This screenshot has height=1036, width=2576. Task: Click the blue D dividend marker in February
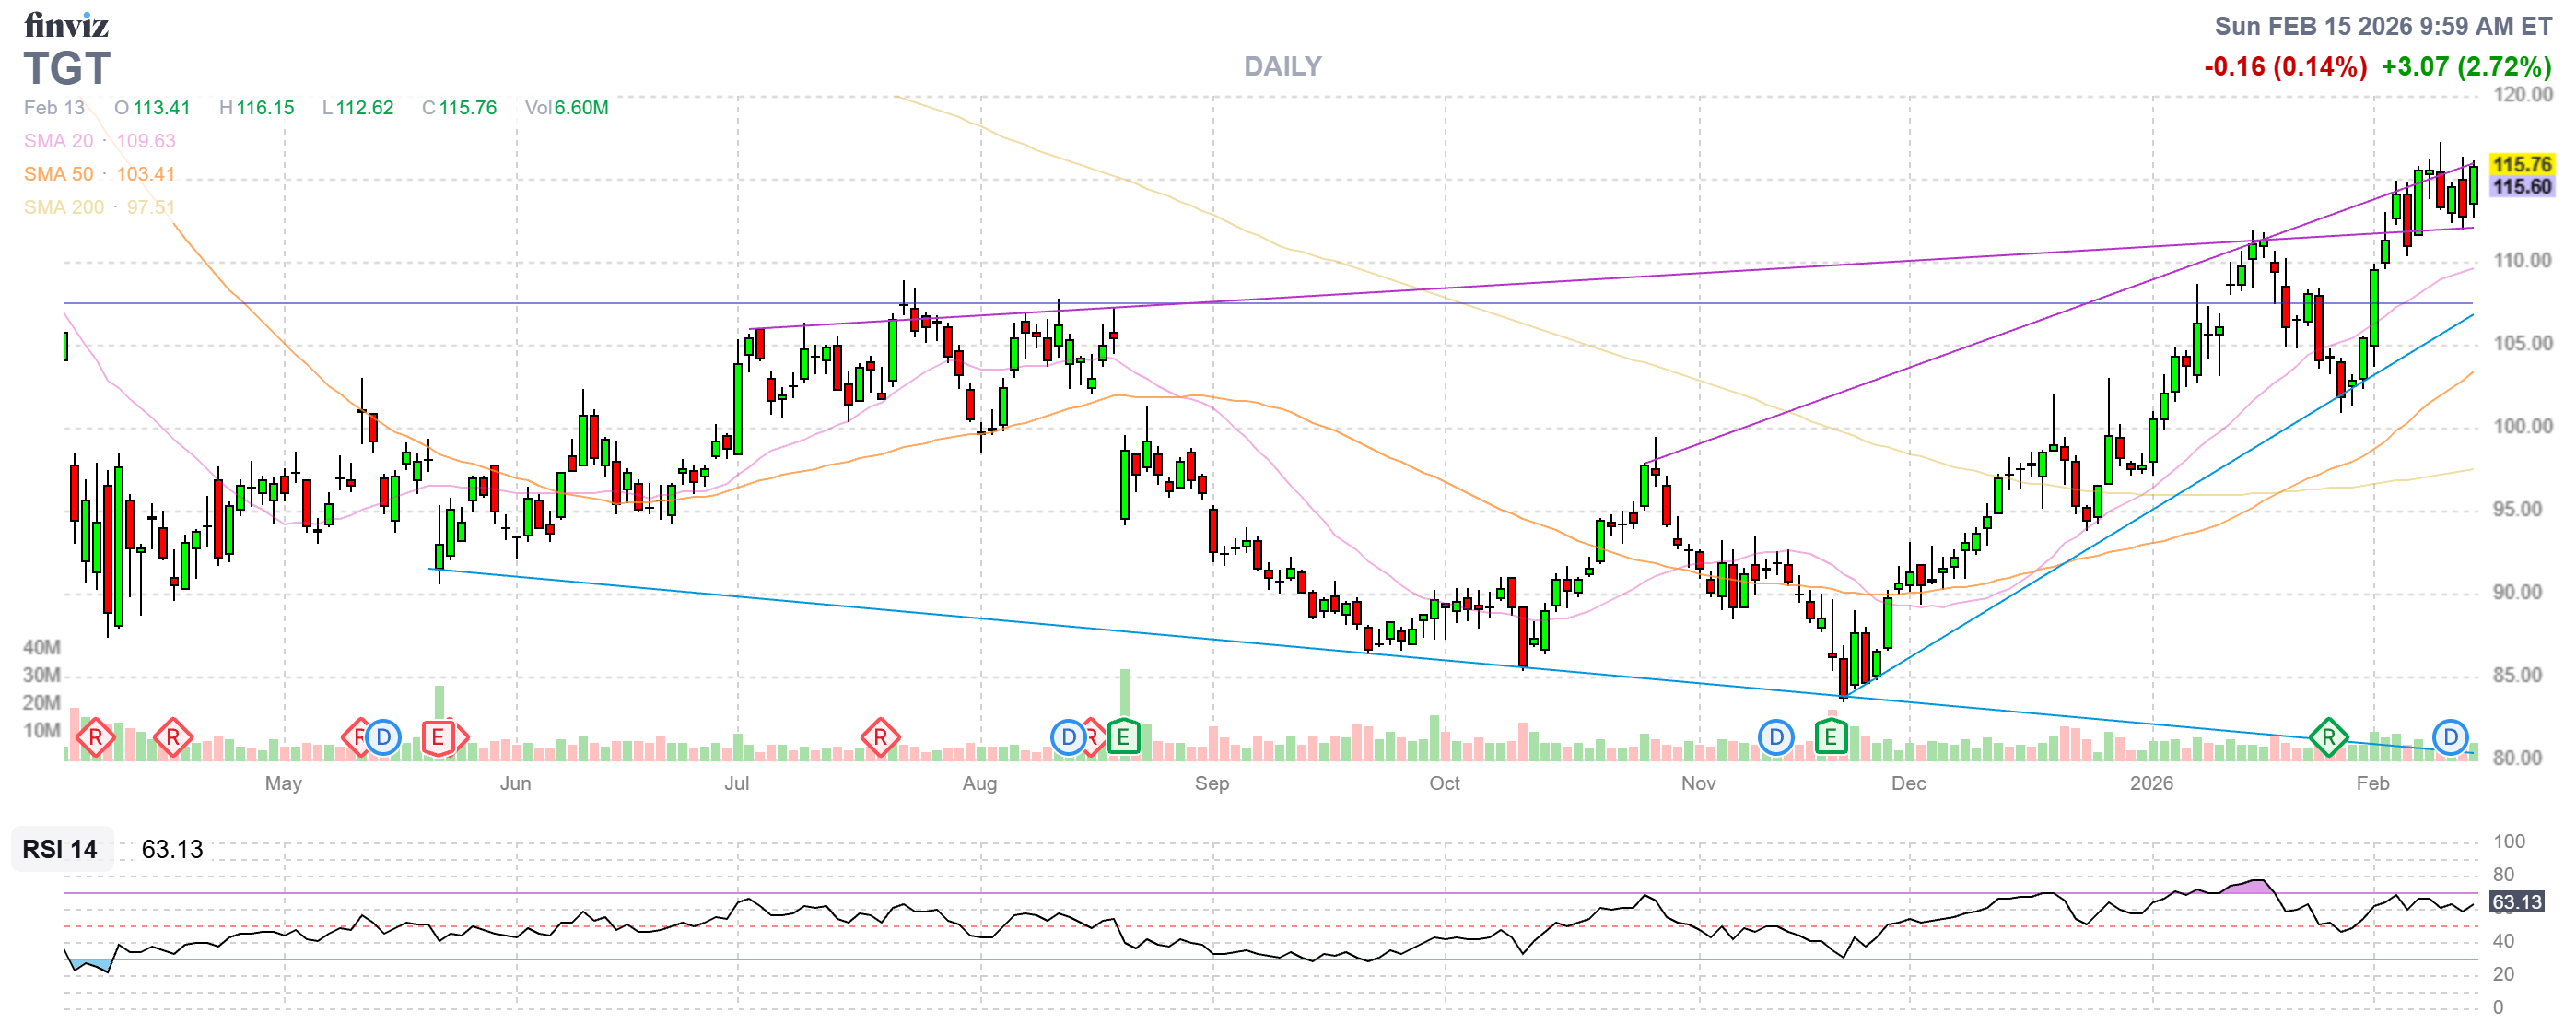tap(2450, 739)
